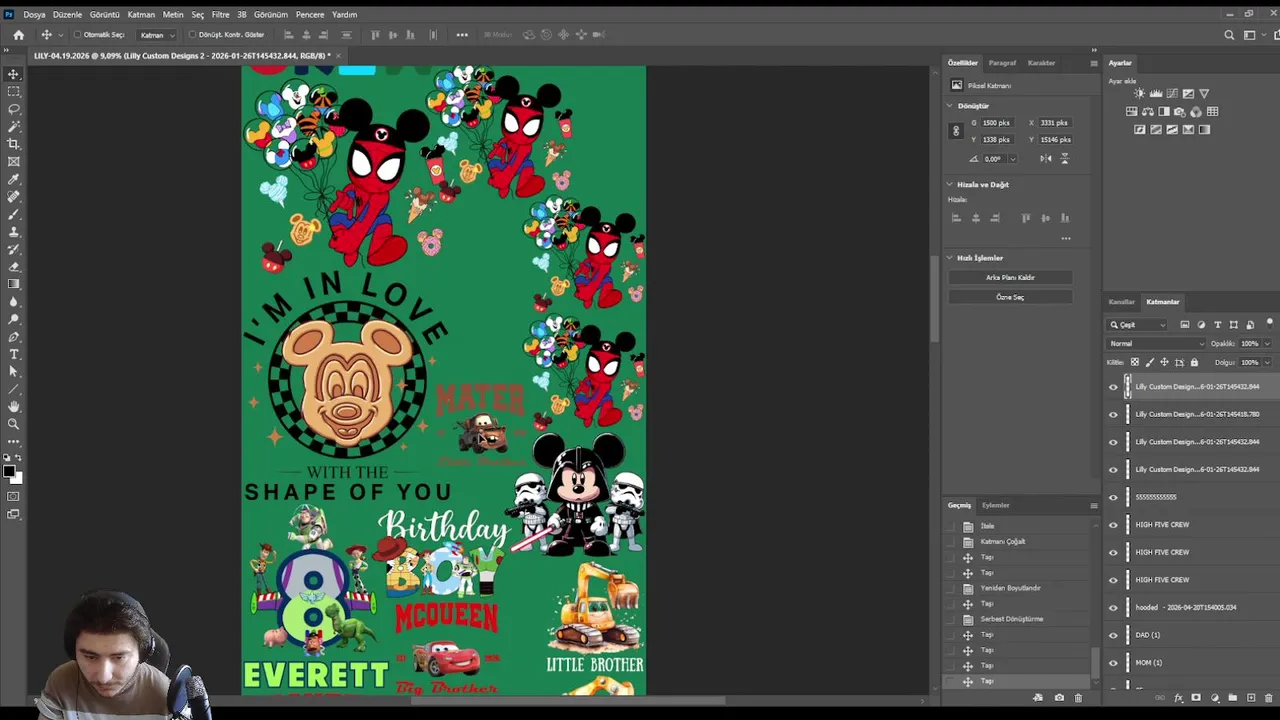Select the Rectangular Marquee tool

(x=14, y=91)
